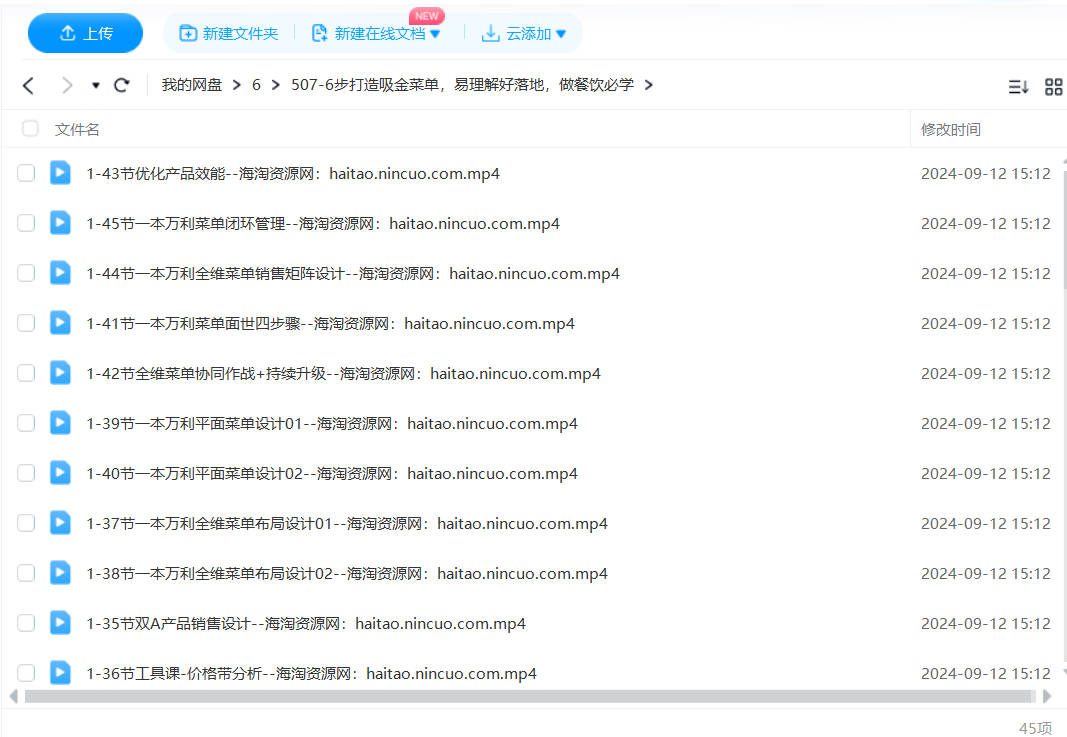Check the box for 1-37节布局设计01

26,523
